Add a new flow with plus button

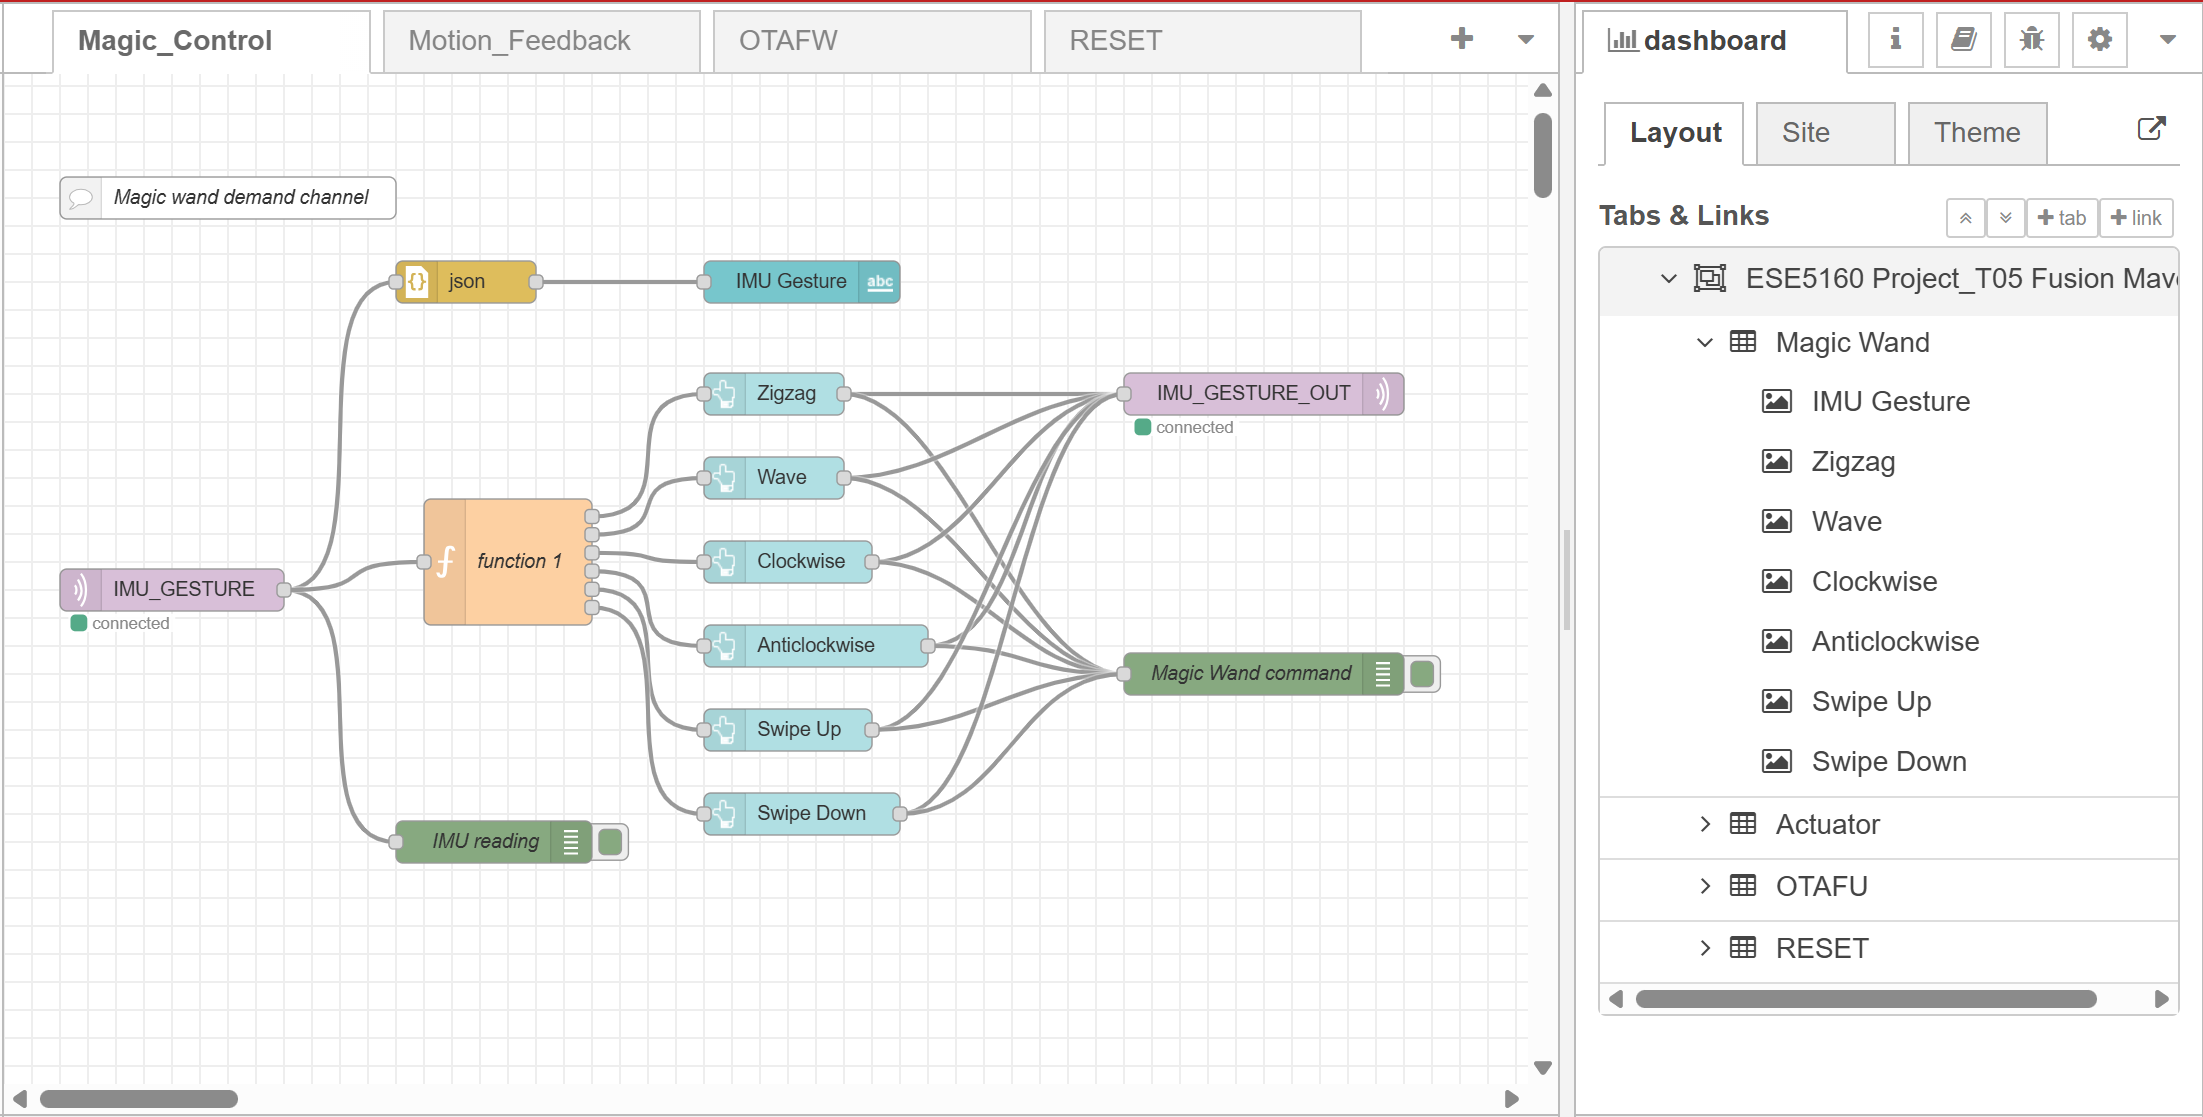pos(1461,39)
